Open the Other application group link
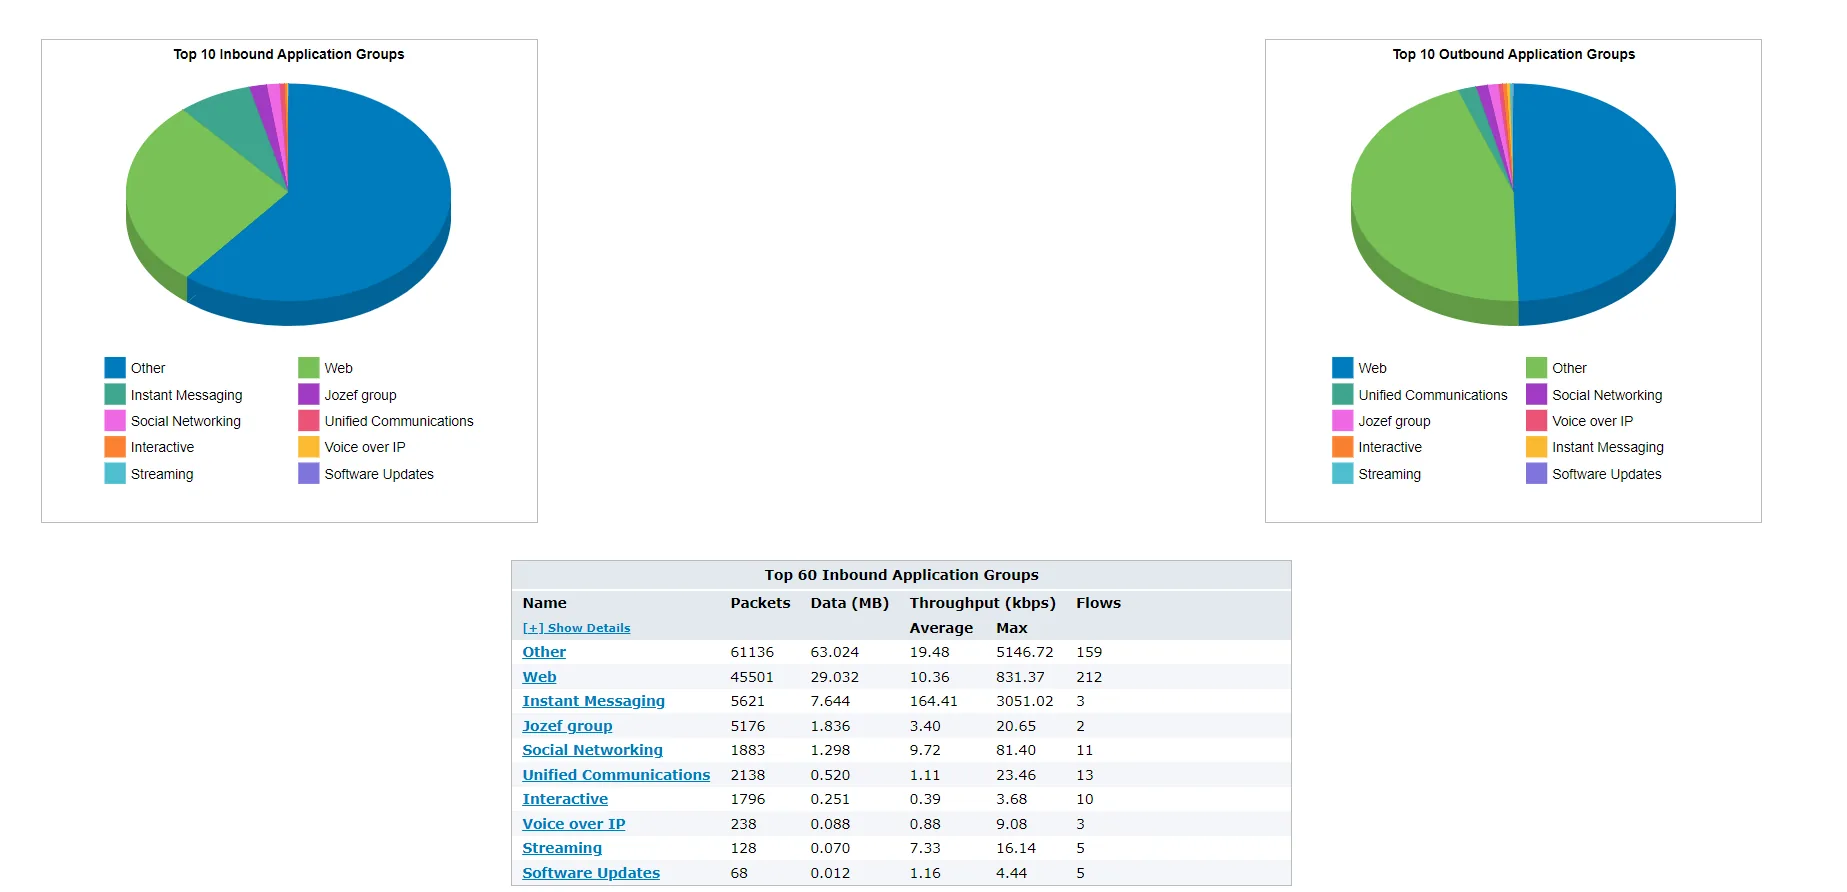 click(x=544, y=652)
